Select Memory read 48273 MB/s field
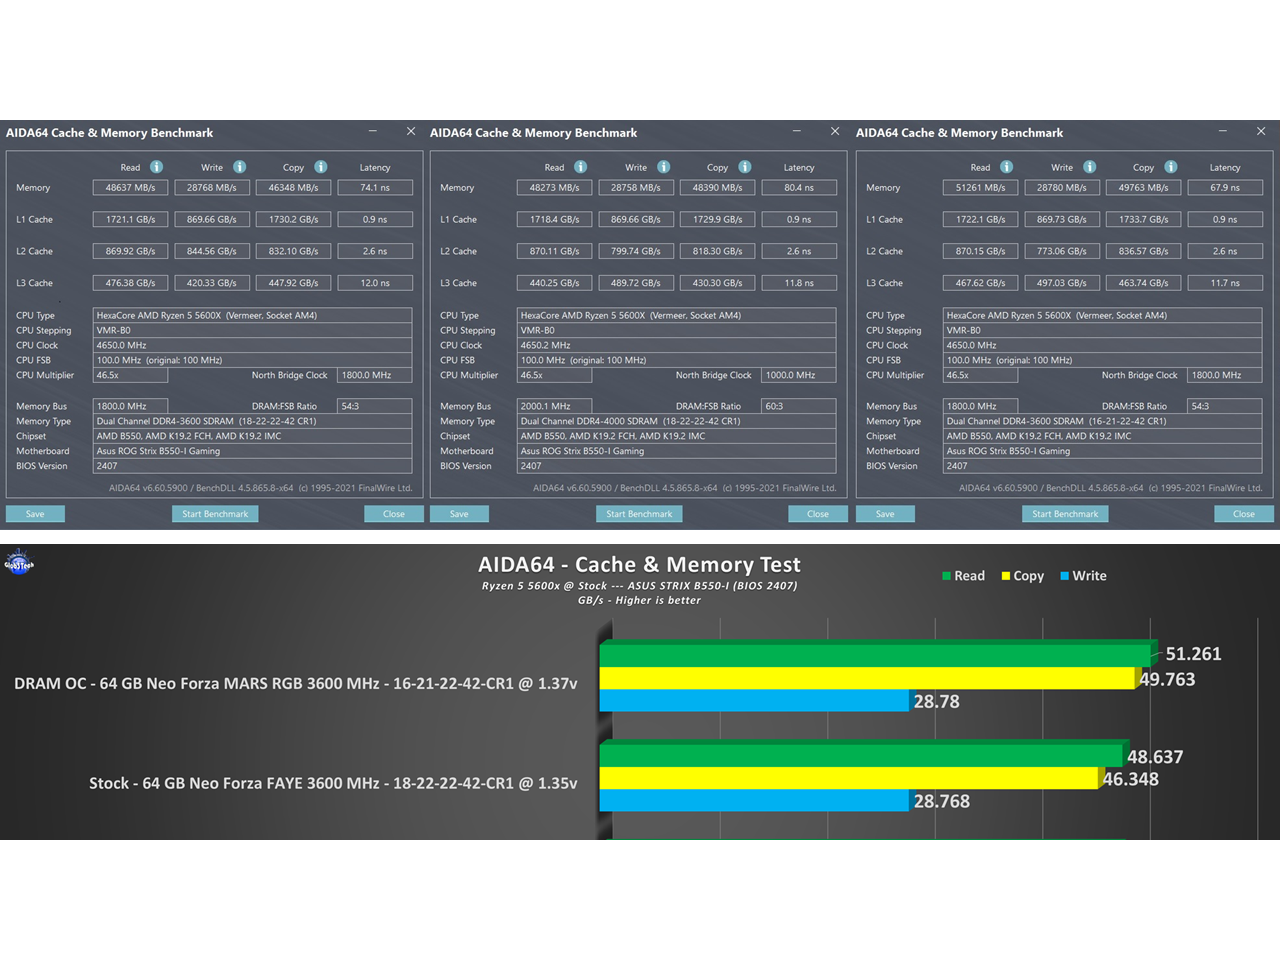The width and height of the screenshot is (1280, 960). (x=555, y=187)
